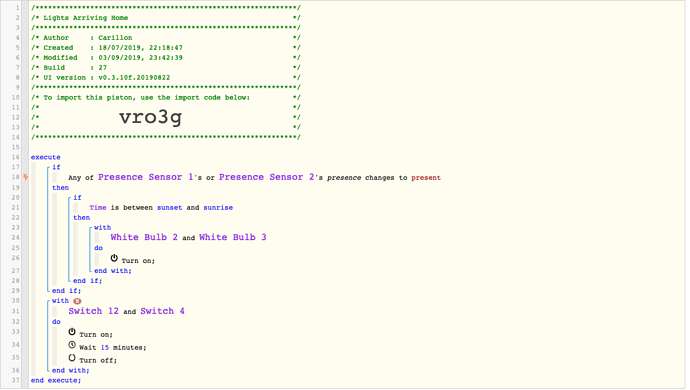Click the 'presence' attribute word
The image size is (690, 390).
[344, 178]
